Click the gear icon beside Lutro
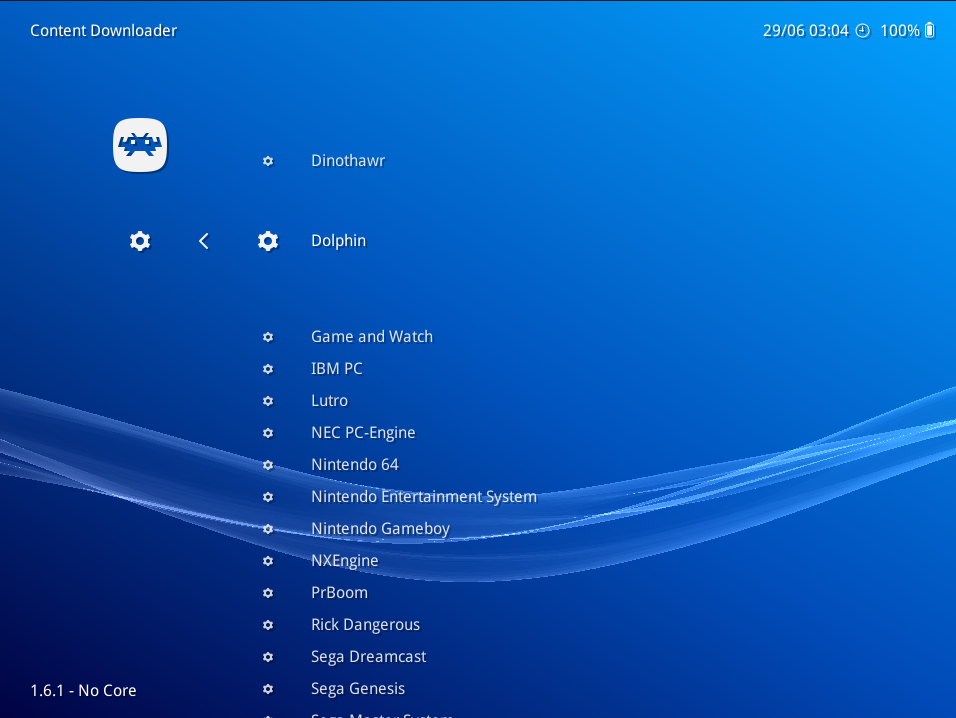This screenshot has height=718, width=956. (268, 401)
